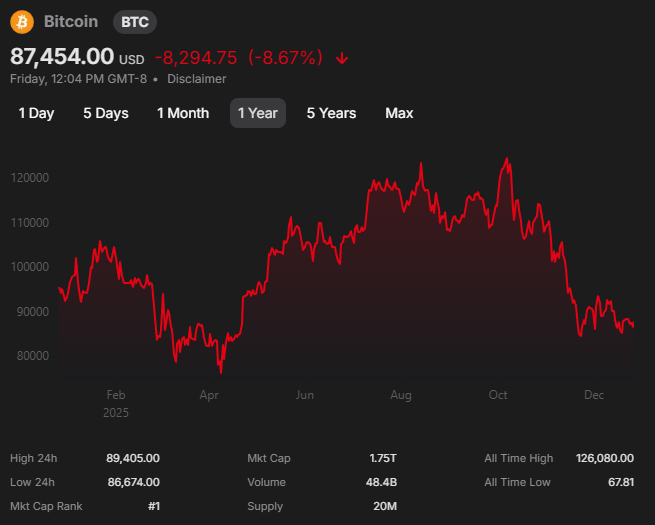
Task: Switch chart range to 5 Years
Action: (x=331, y=113)
